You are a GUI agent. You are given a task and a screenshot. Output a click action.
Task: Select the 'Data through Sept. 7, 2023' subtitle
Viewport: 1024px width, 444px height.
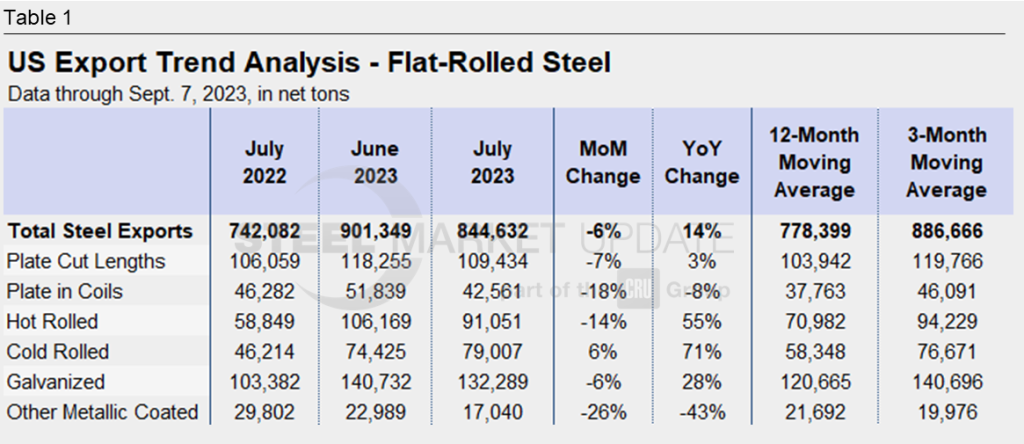tap(177, 93)
